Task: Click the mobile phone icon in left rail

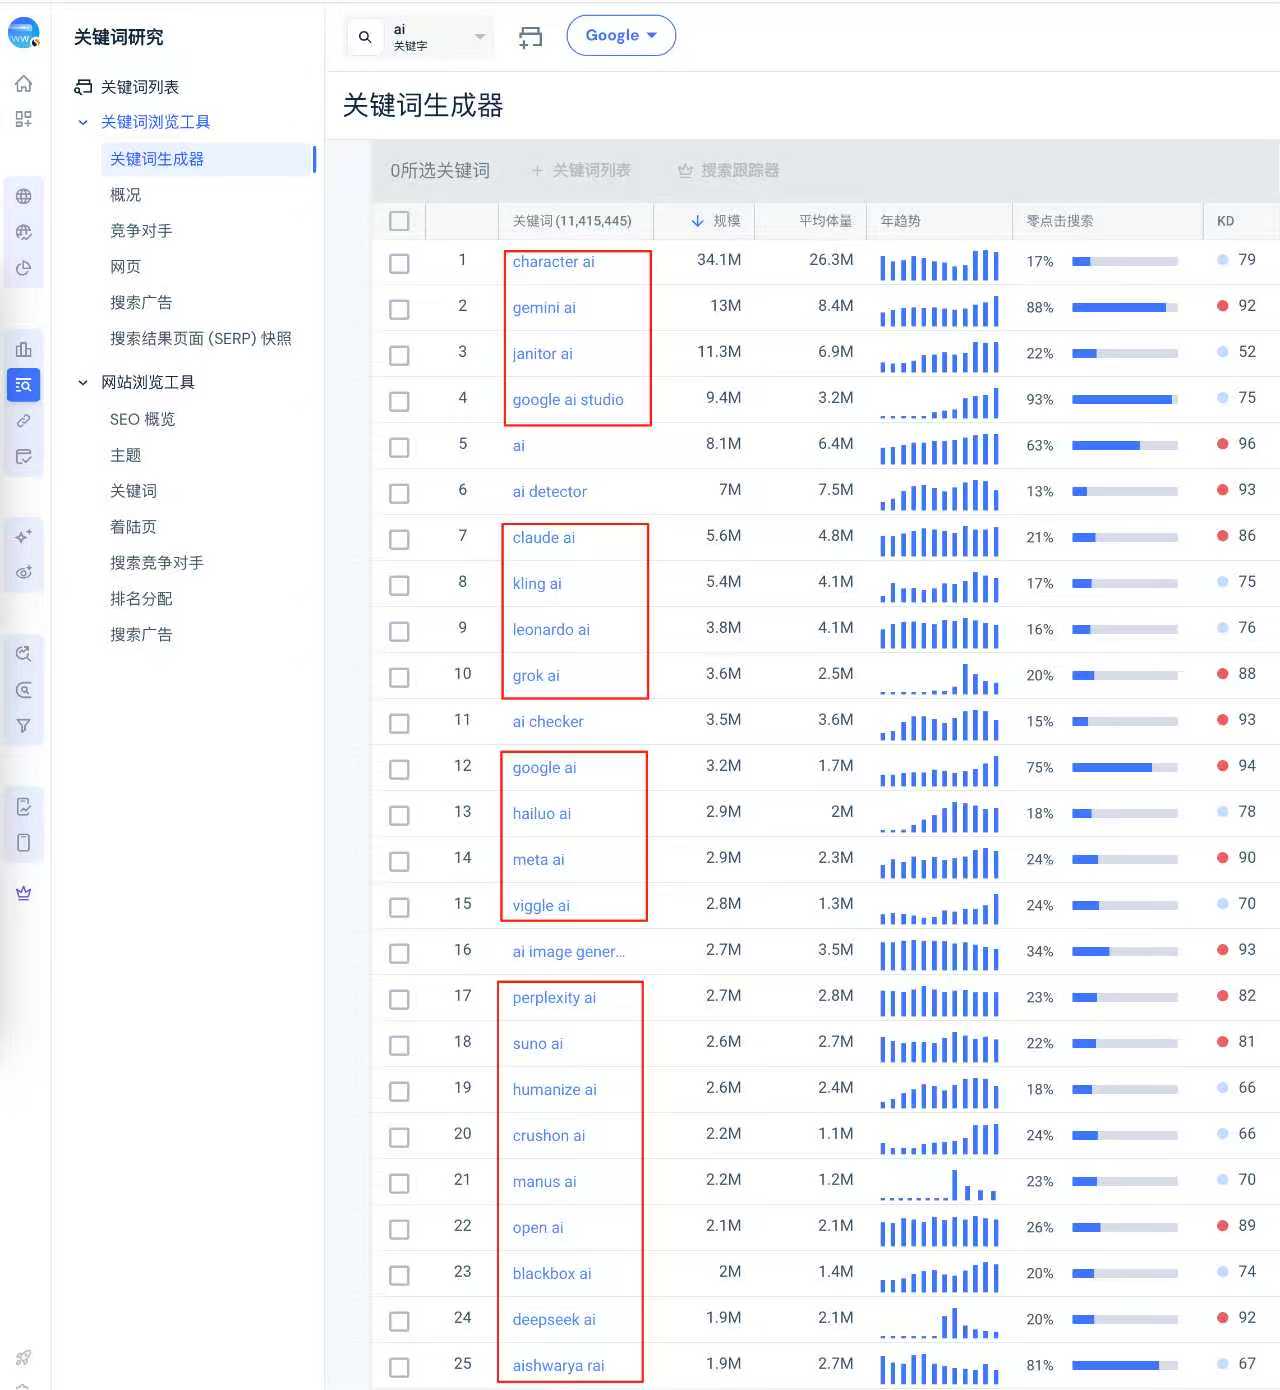Action: (24, 842)
